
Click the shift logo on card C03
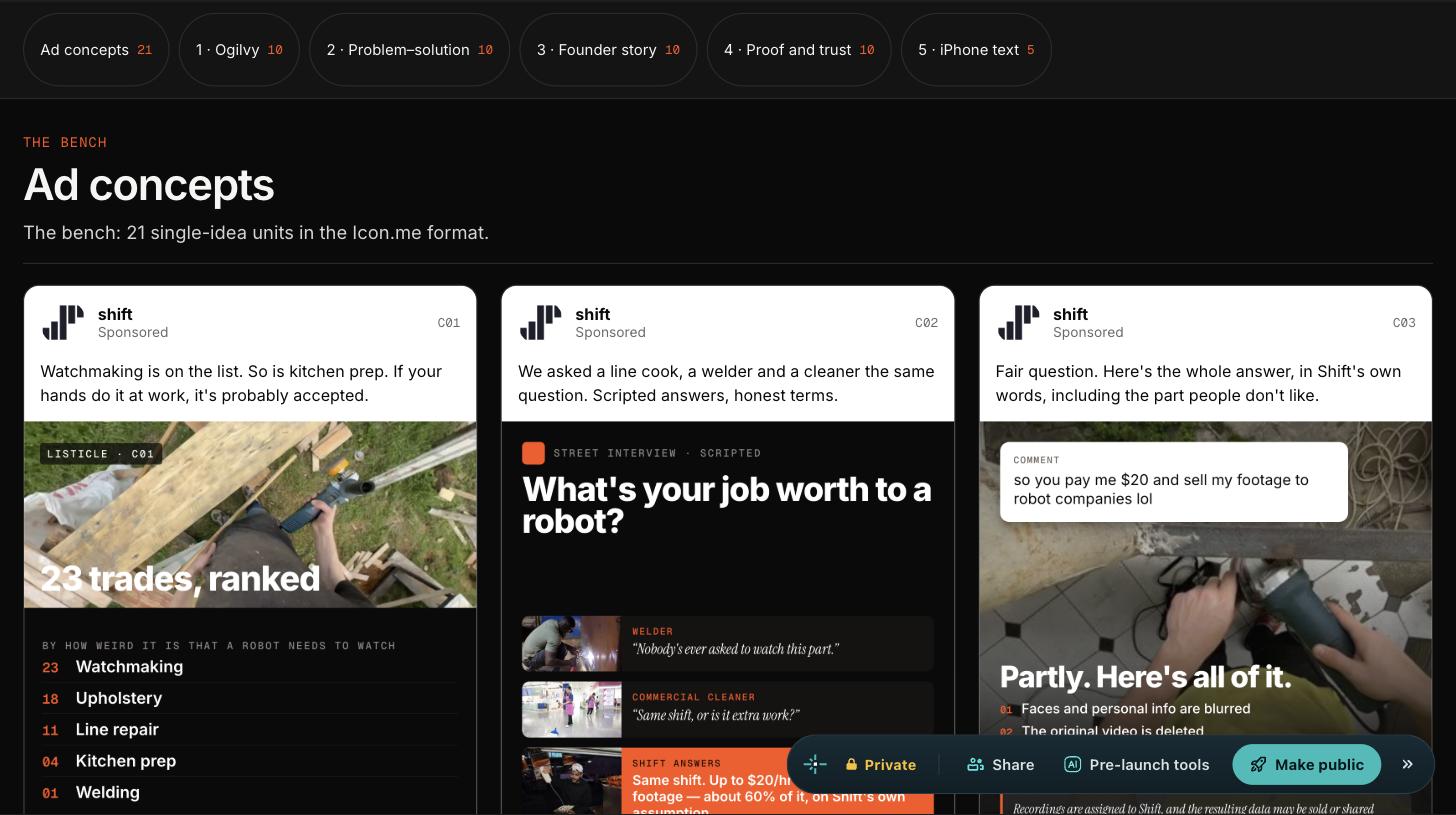click(1018, 322)
